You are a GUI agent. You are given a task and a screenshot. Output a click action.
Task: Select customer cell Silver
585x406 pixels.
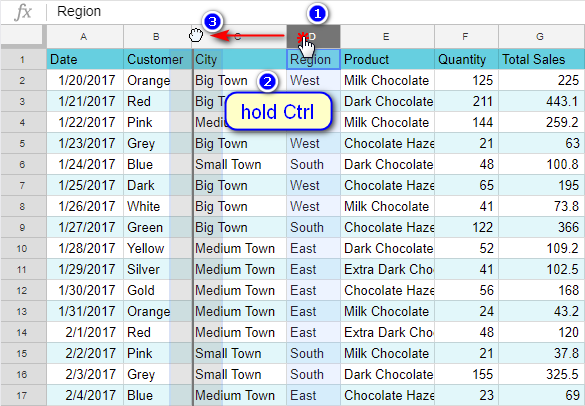pyautogui.click(x=158, y=269)
